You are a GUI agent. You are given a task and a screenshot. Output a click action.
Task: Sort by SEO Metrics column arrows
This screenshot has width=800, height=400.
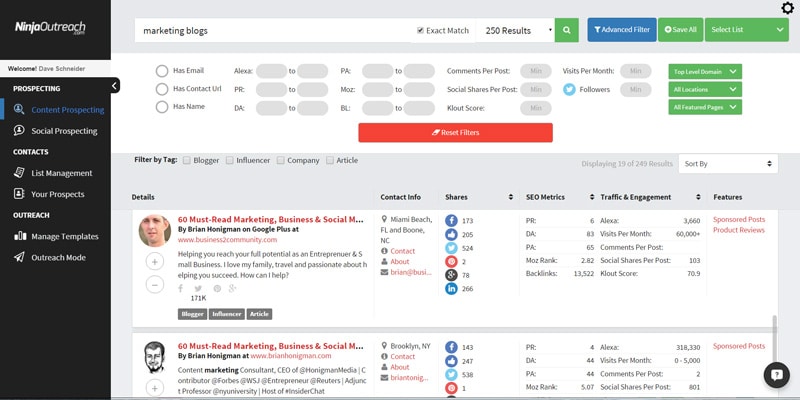592,197
